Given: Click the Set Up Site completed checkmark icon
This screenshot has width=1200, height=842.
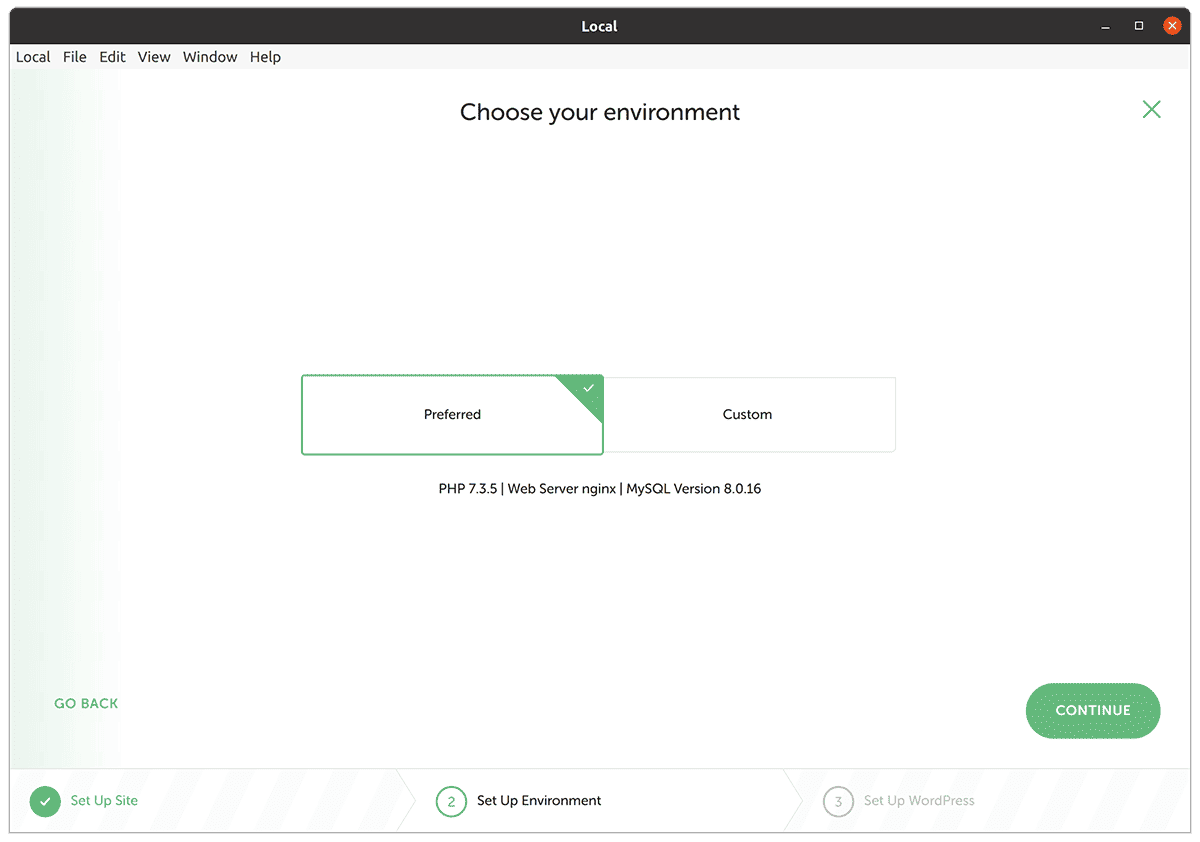Looking at the screenshot, I should click(45, 801).
